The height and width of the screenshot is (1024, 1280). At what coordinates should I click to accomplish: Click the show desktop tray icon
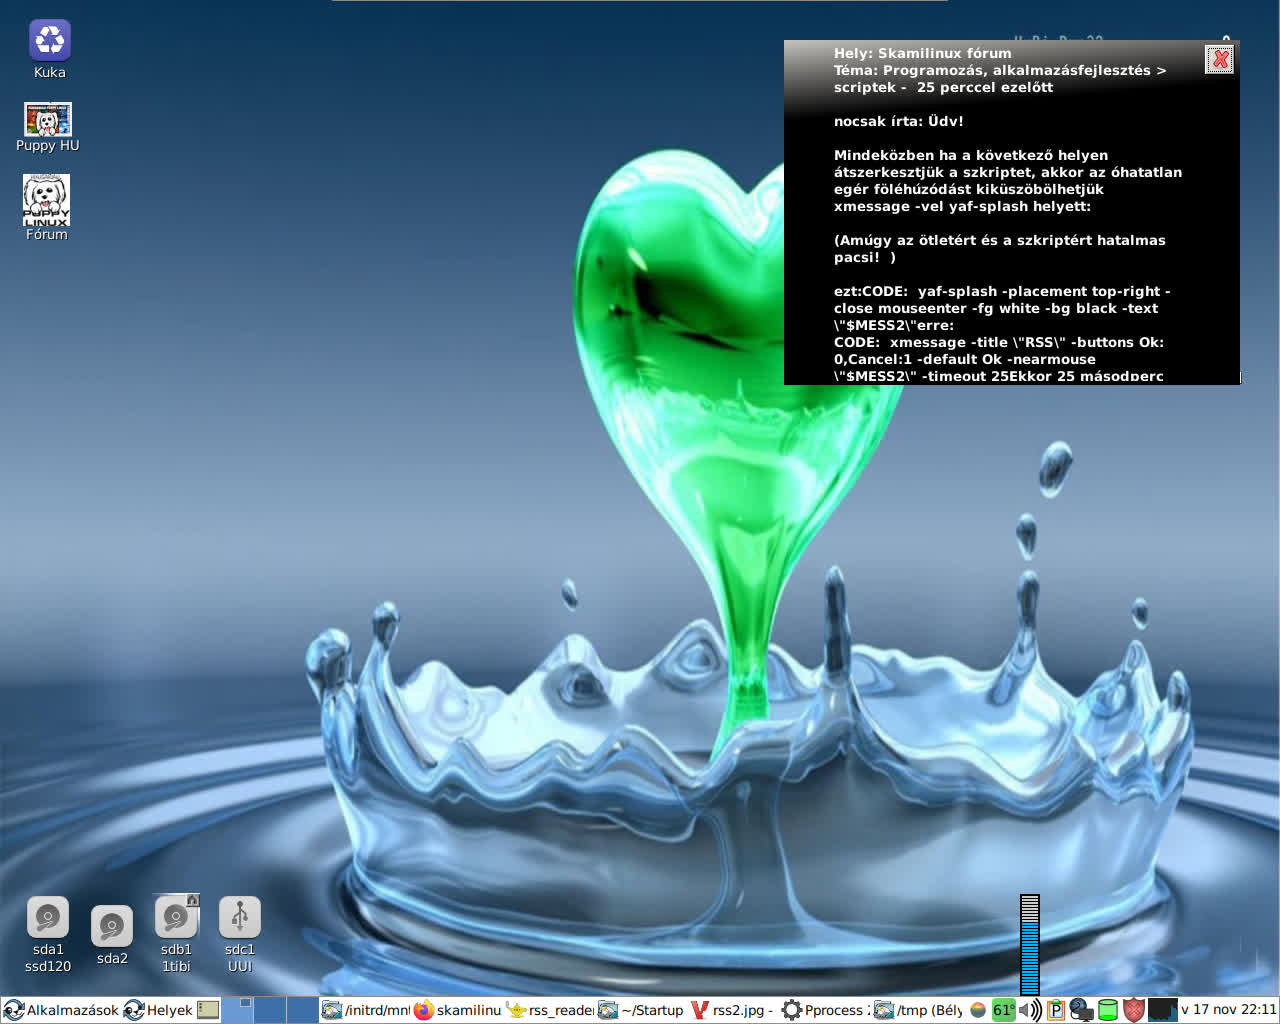[x=208, y=1010]
